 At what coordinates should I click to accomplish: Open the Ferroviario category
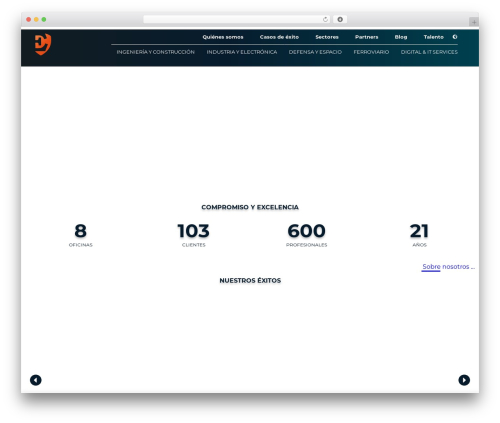371,52
